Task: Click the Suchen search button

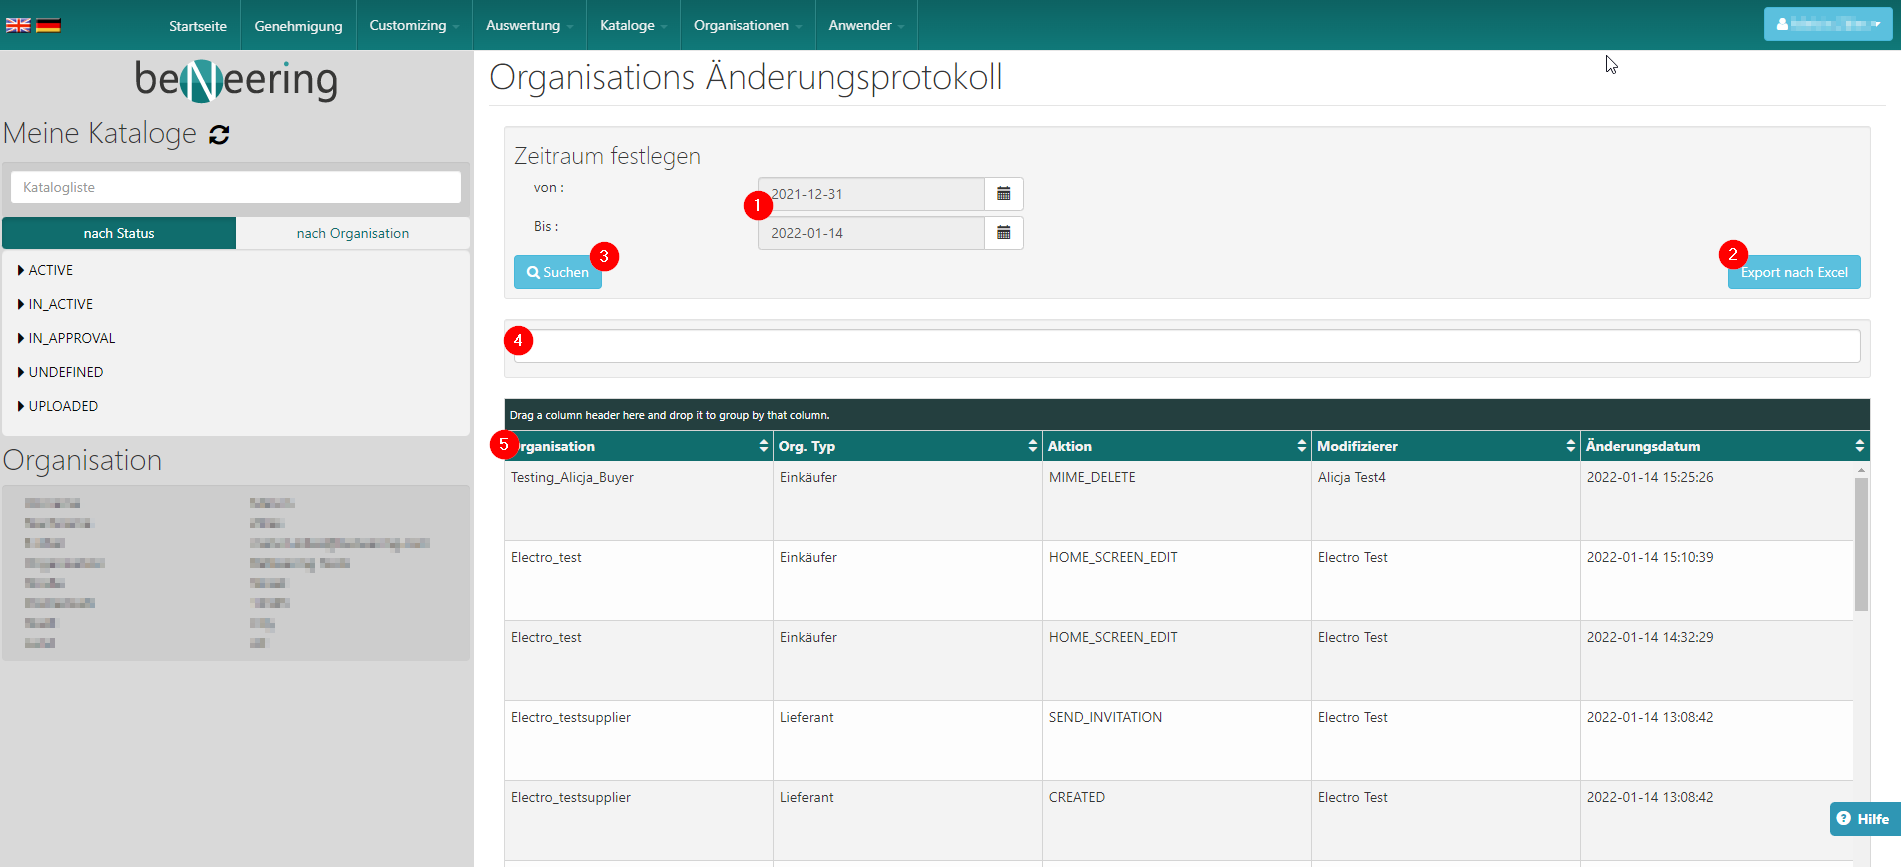Action: point(557,272)
